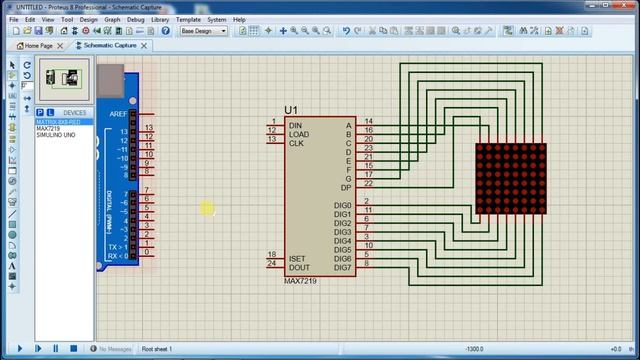
Task: Close the Schematic Capture tab
Action: 144,46
